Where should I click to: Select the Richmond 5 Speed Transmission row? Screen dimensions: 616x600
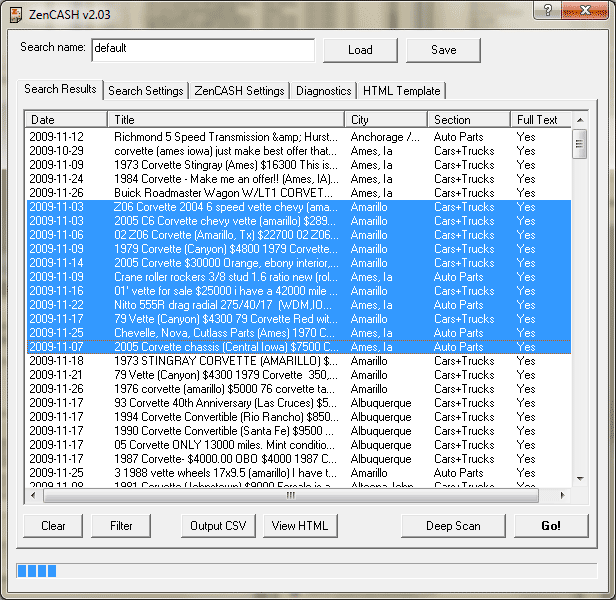point(225,137)
